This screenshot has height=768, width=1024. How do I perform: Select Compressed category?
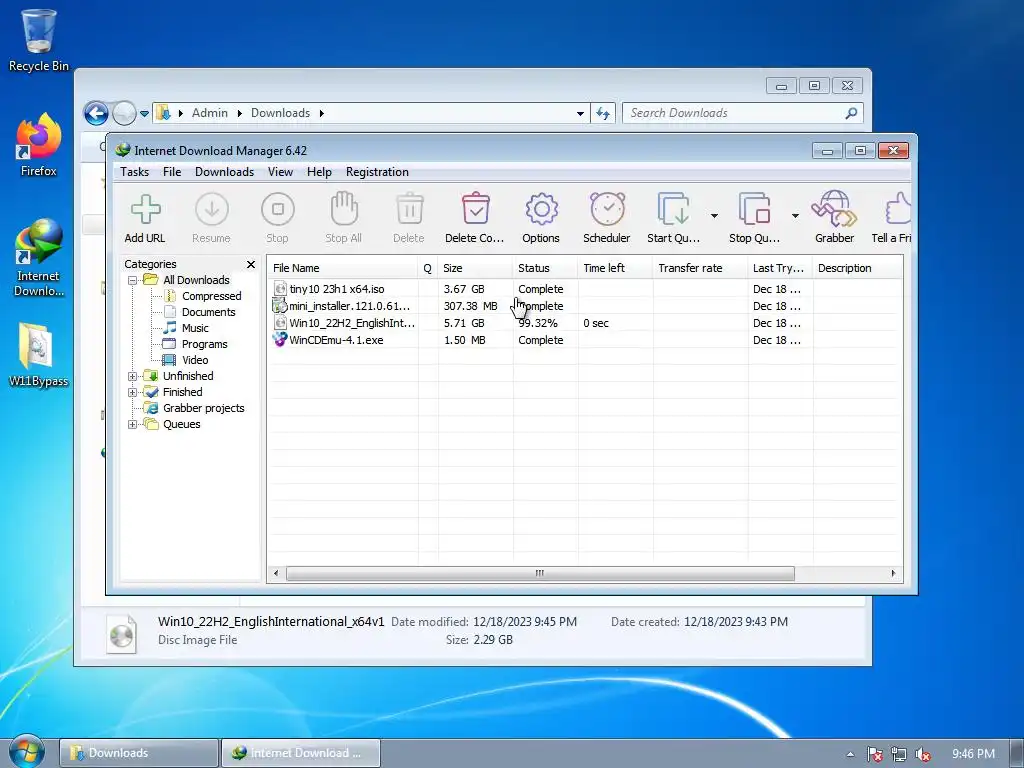[x=202, y=296]
